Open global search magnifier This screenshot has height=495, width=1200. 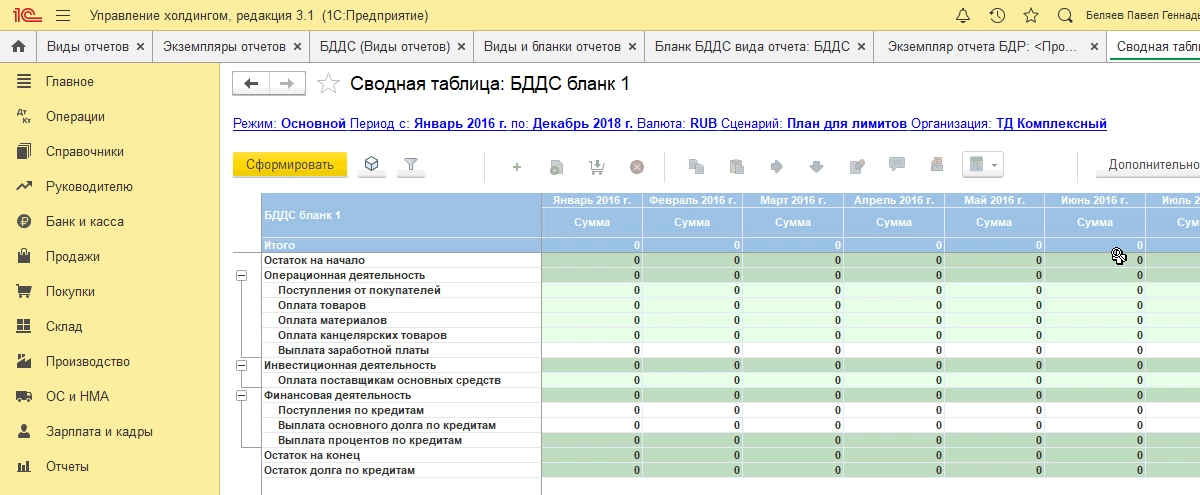click(1065, 16)
